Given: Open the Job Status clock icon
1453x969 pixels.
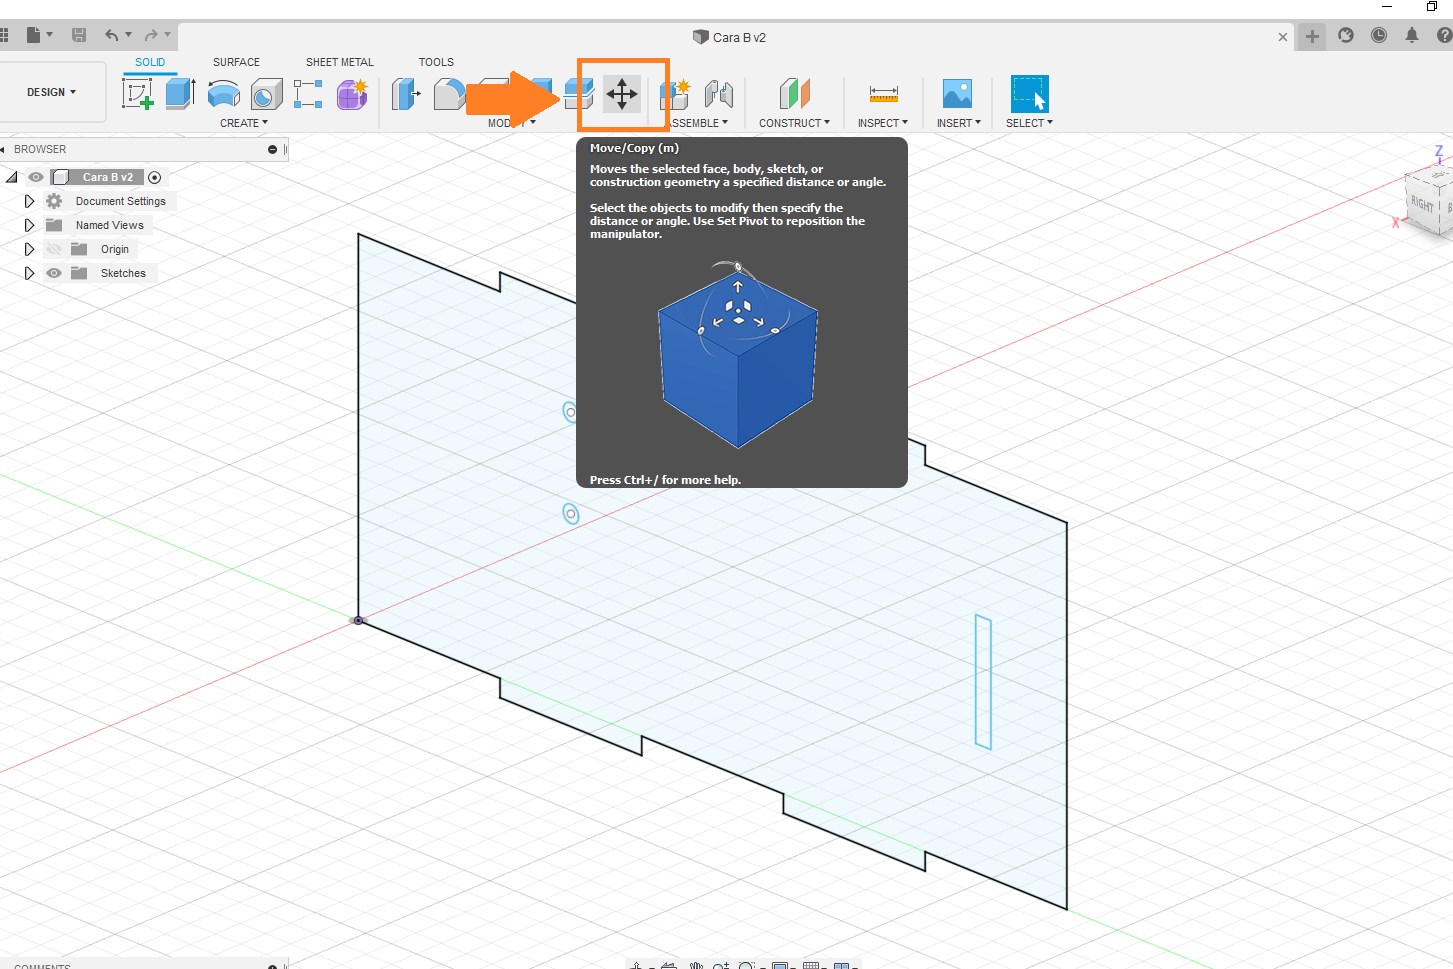Looking at the screenshot, I should pyautogui.click(x=1379, y=36).
